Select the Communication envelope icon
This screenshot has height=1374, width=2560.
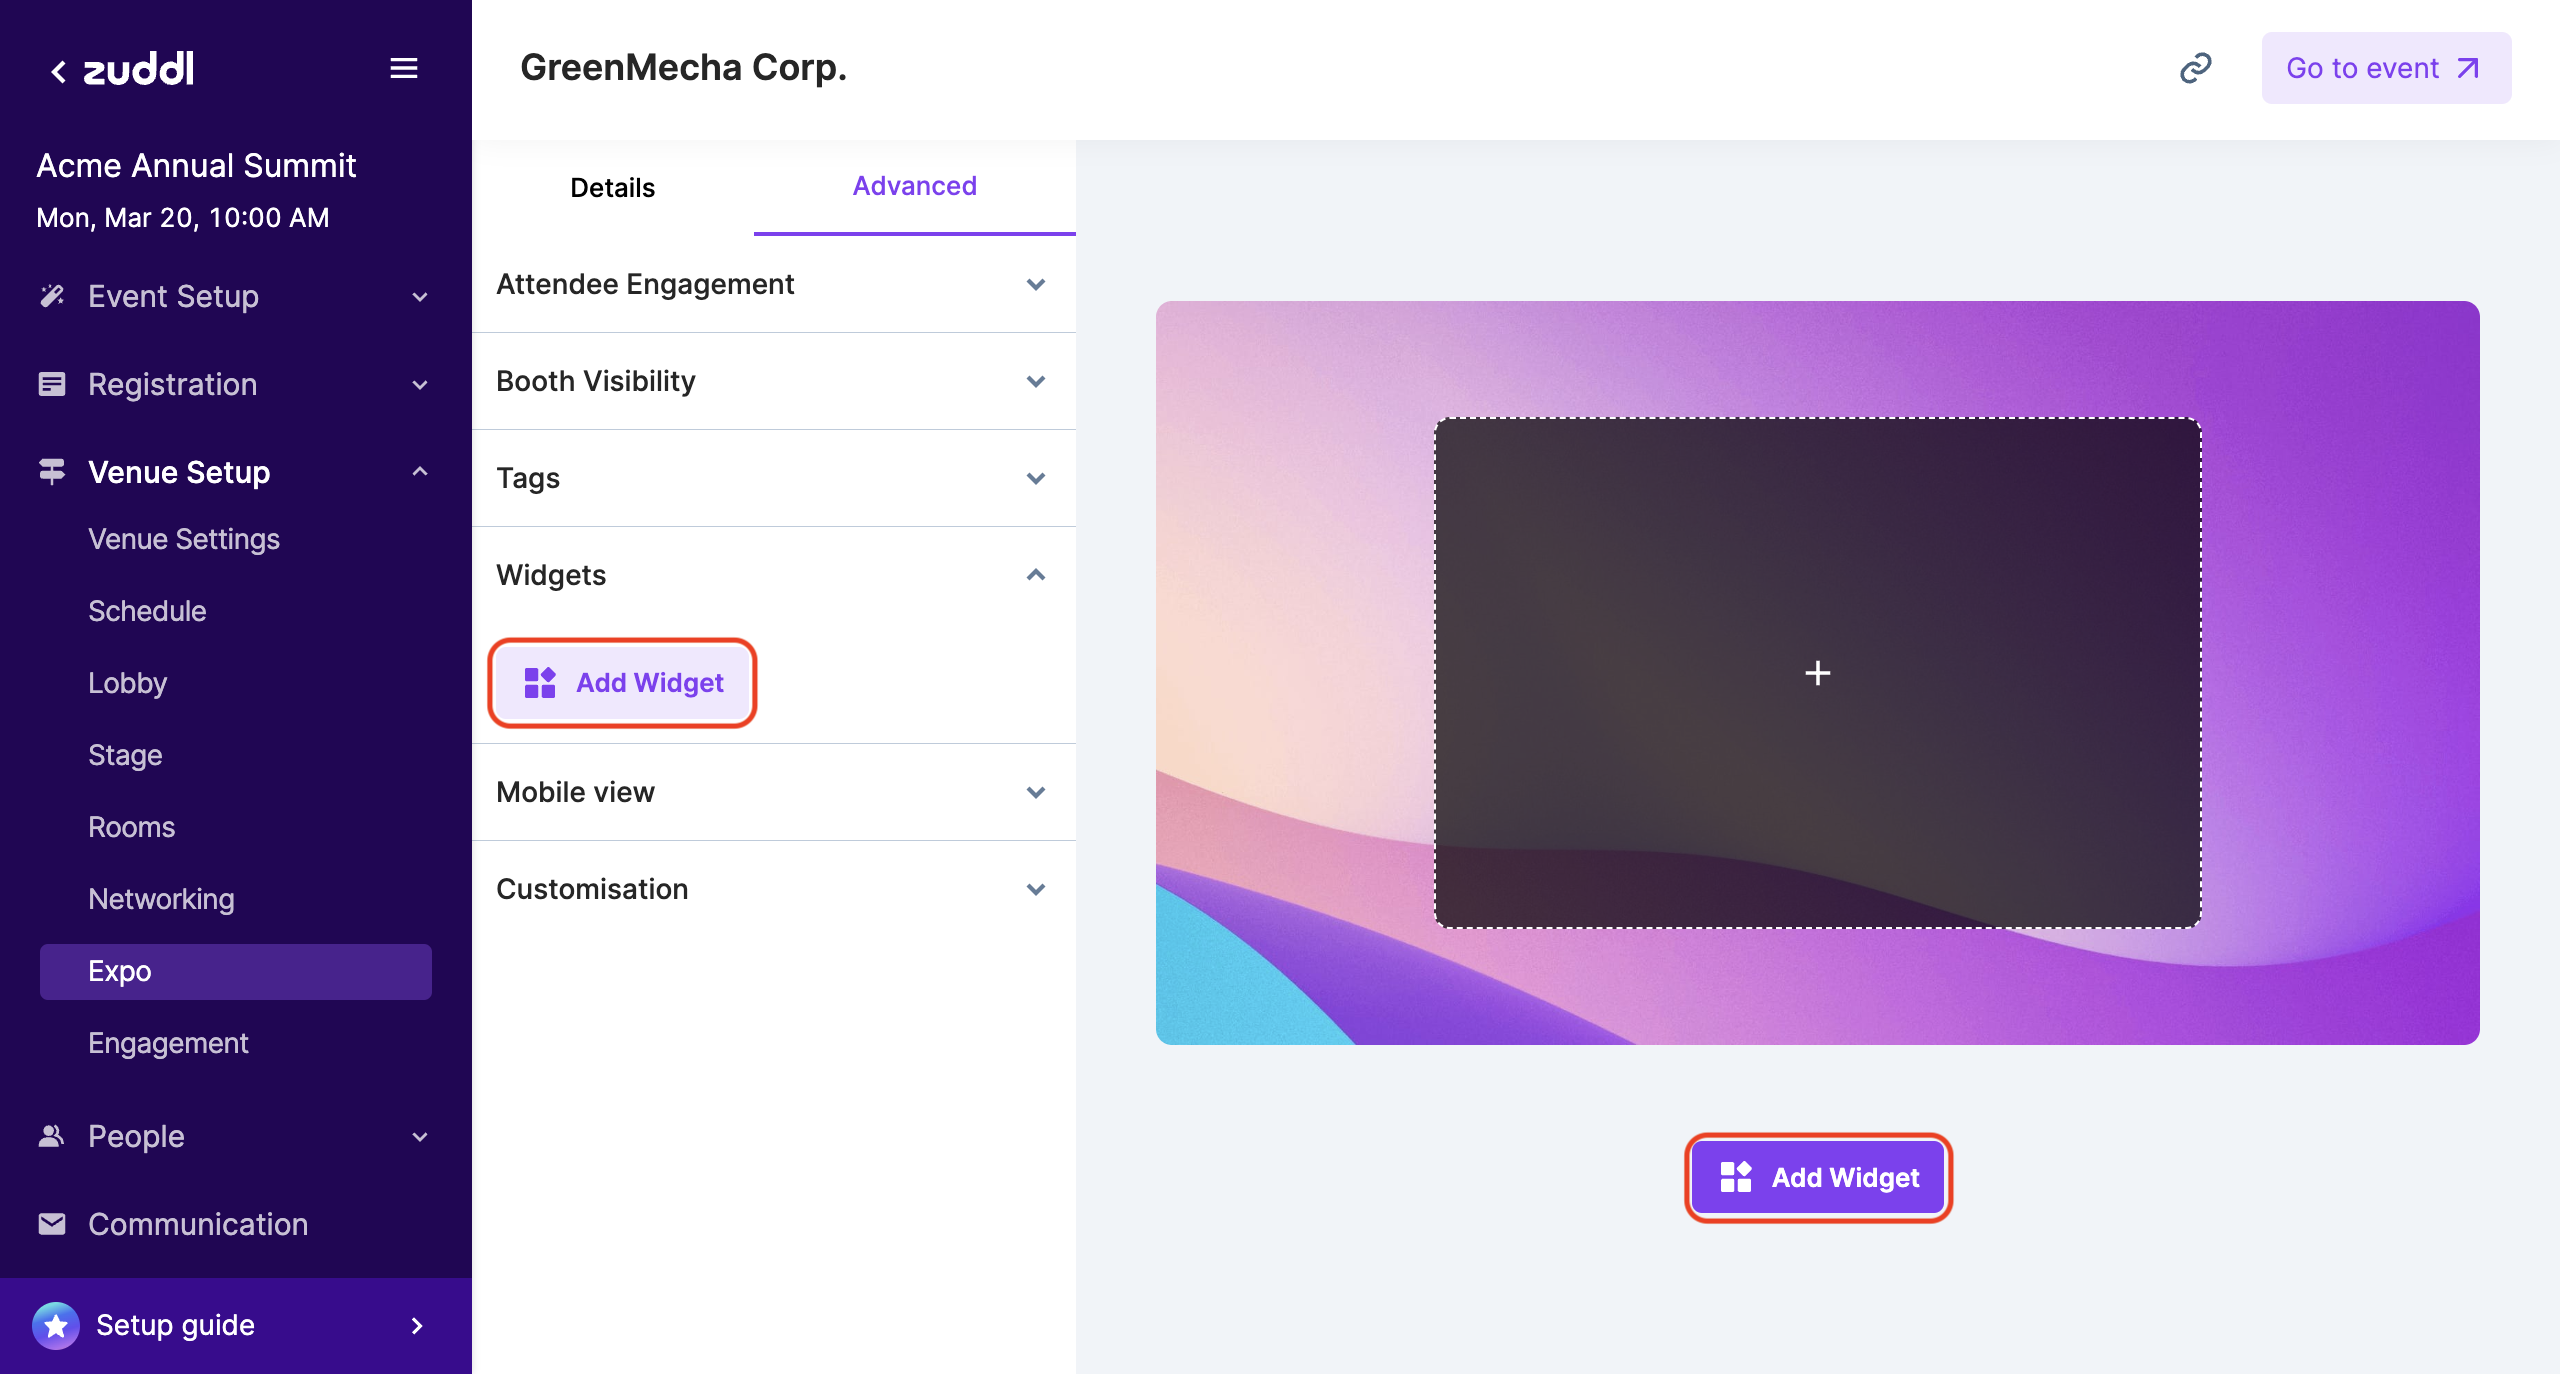pos(52,1224)
